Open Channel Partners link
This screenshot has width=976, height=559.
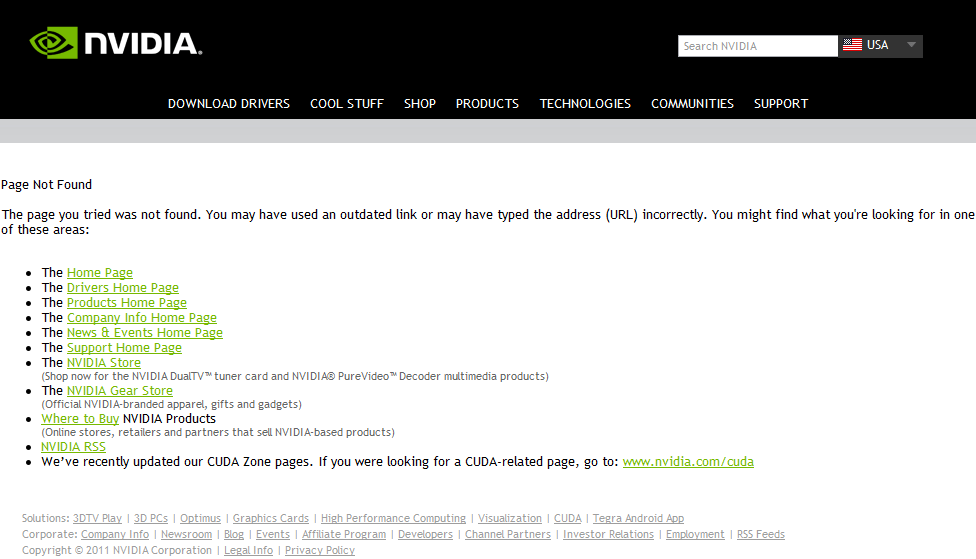(508, 534)
